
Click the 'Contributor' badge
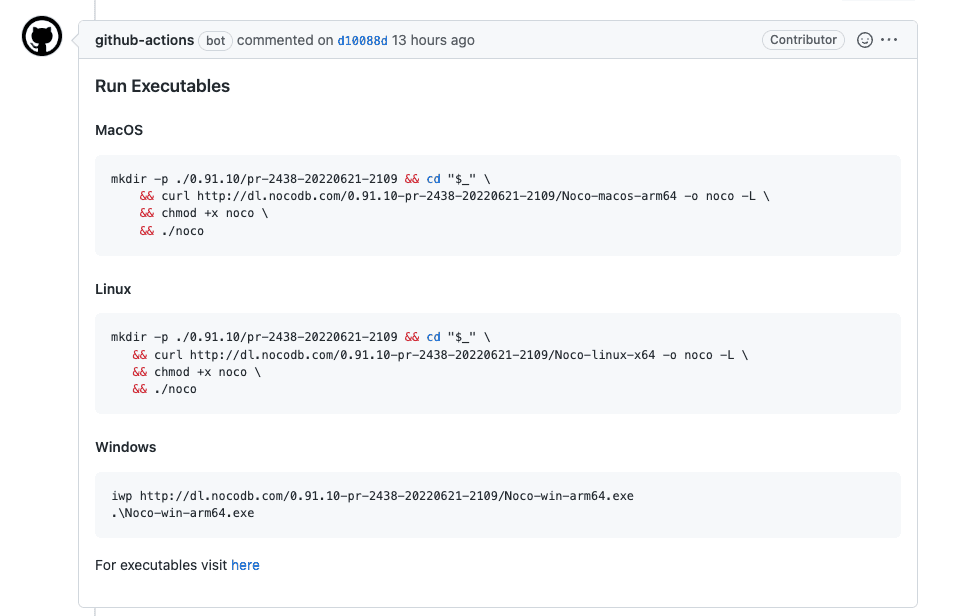803,40
